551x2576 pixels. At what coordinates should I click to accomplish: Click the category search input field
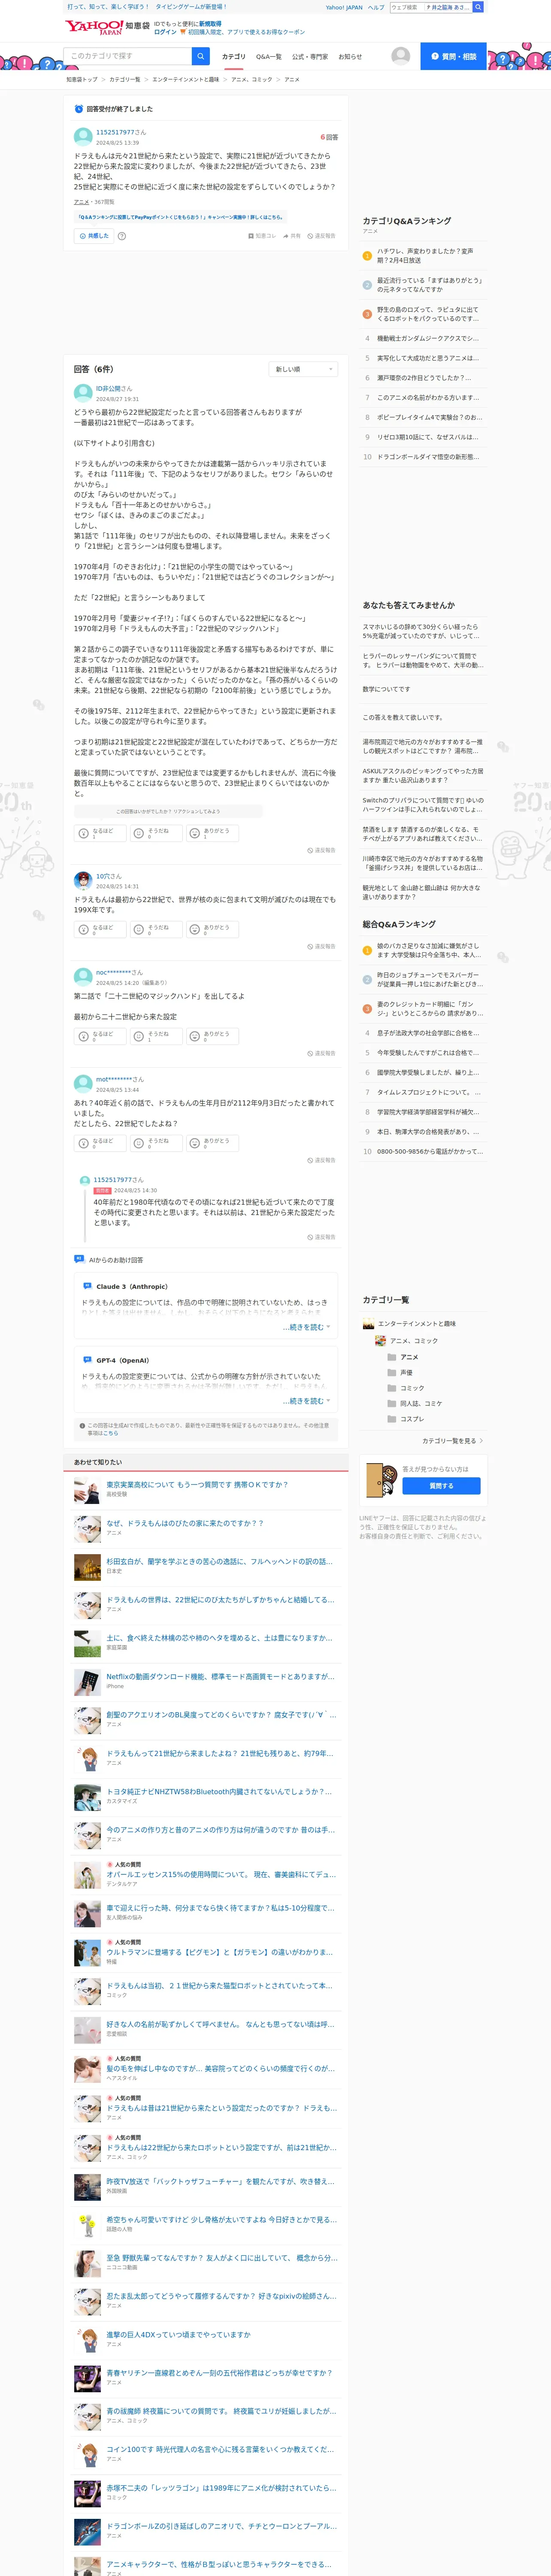pos(128,56)
